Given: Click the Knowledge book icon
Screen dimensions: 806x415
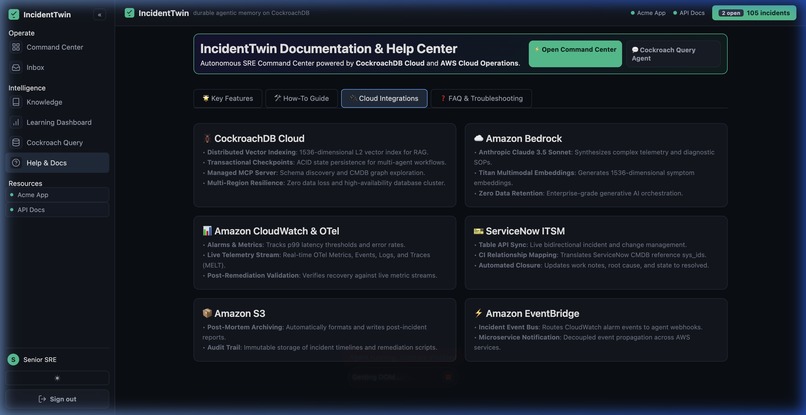Looking at the screenshot, I should point(16,102).
